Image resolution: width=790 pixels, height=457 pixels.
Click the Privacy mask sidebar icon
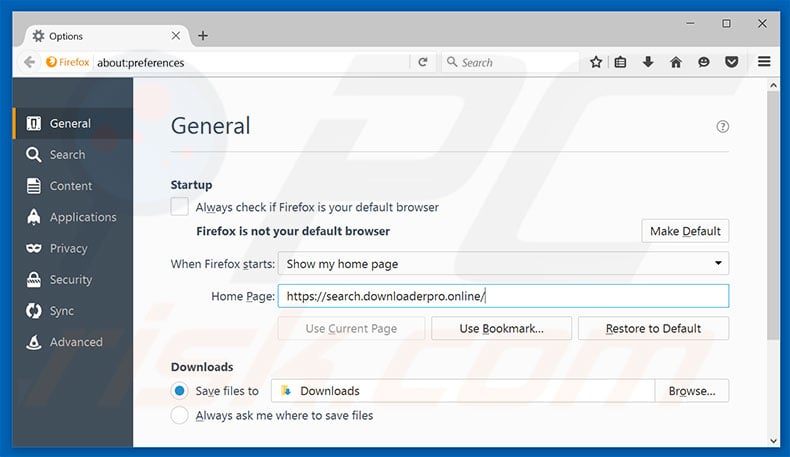click(x=34, y=248)
